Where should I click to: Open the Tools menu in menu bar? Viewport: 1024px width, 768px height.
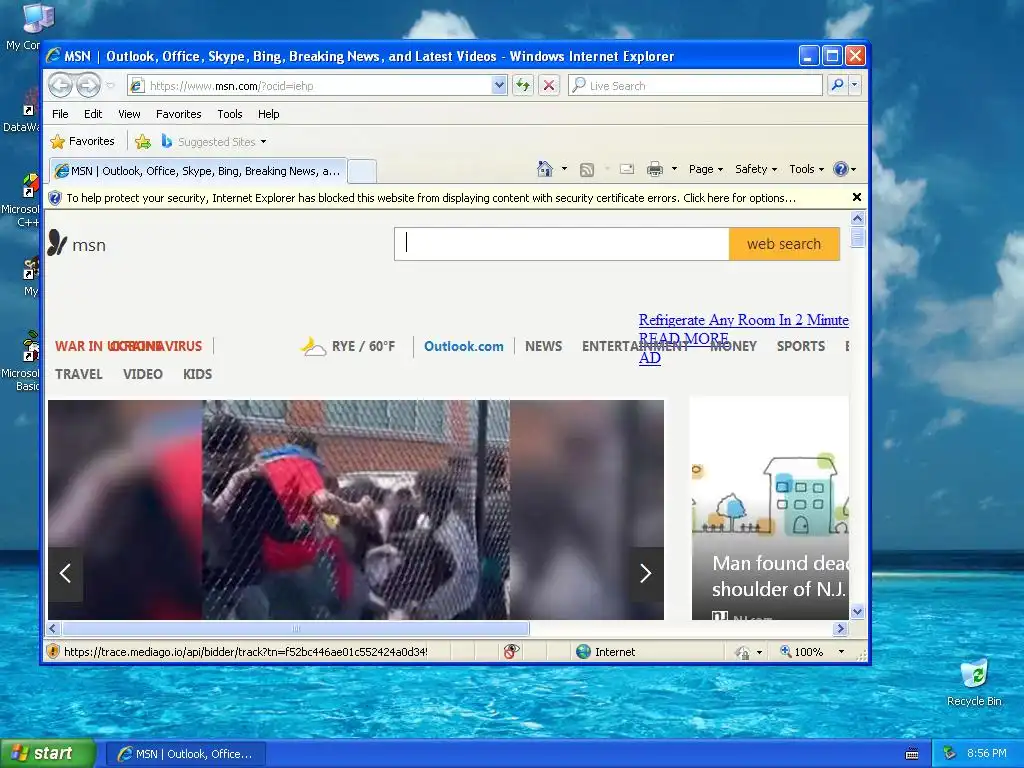(x=230, y=114)
